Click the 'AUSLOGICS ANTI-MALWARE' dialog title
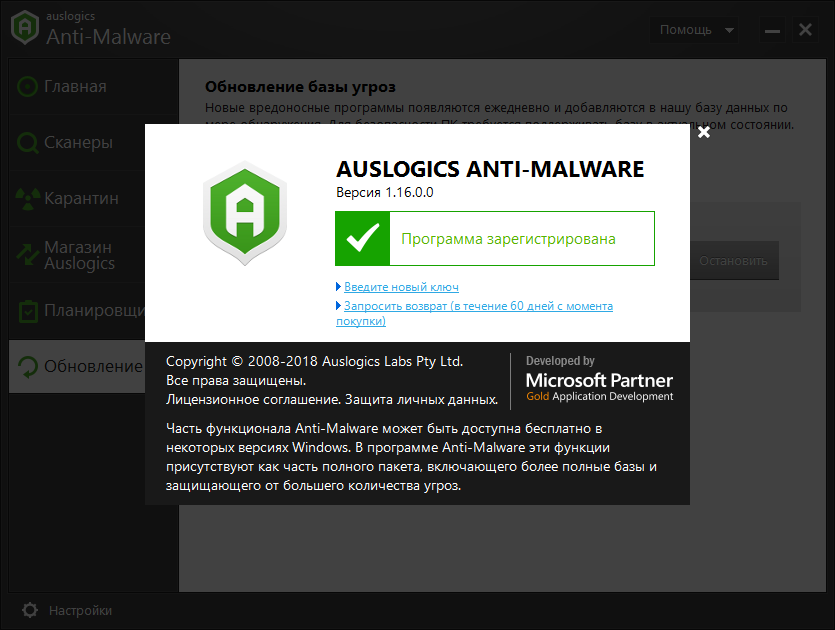Screen dimensions: 835x630 [x=490, y=169]
